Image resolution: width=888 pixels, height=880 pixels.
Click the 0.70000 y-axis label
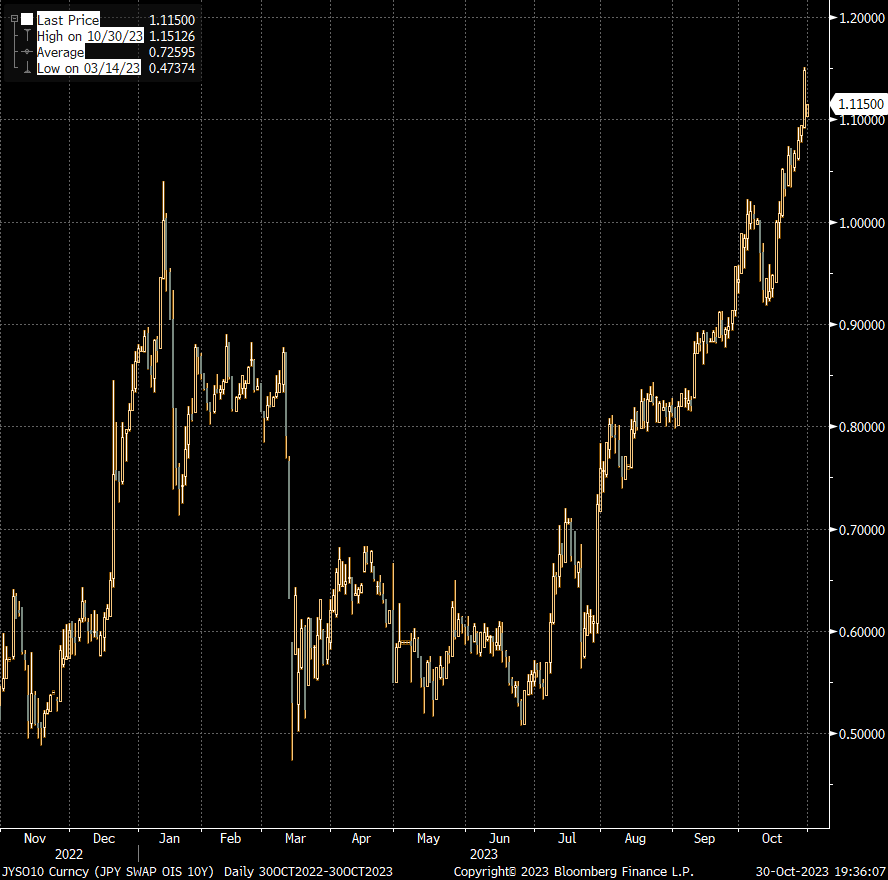(x=861, y=529)
